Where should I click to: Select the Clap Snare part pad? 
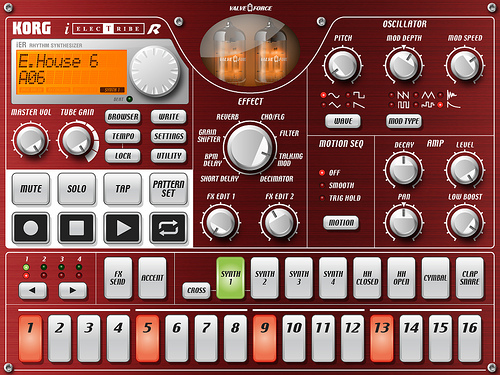click(470, 278)
